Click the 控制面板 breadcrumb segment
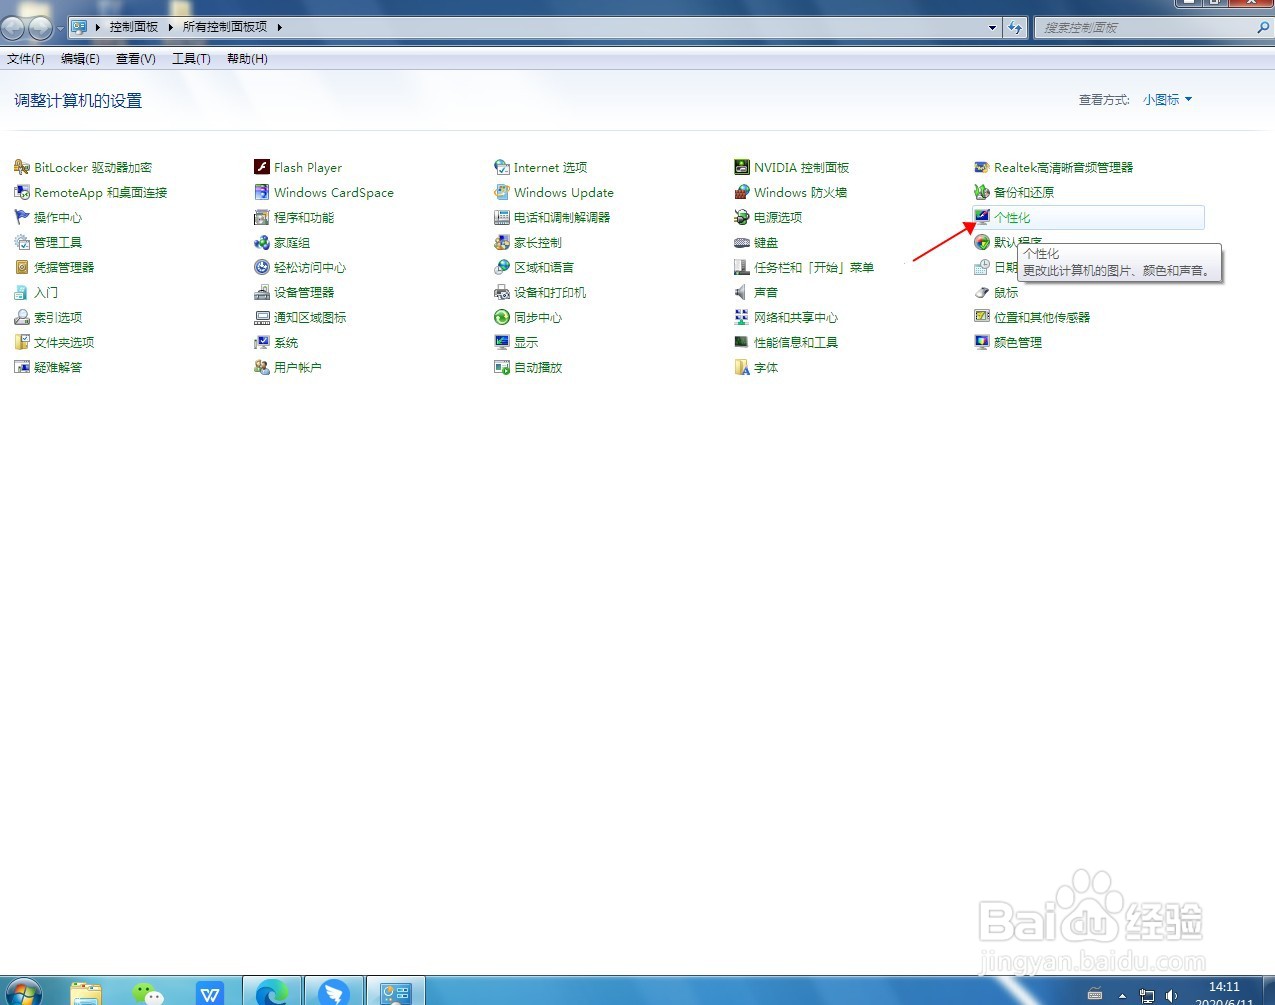This screenshot has width=1275, height=1005. pos(134,27)
